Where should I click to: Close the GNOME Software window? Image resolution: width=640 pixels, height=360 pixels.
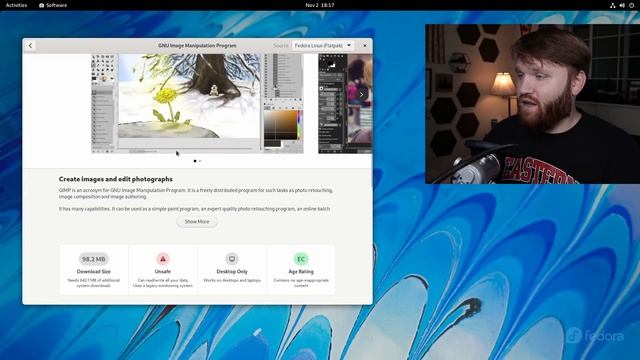coord(365,46)
